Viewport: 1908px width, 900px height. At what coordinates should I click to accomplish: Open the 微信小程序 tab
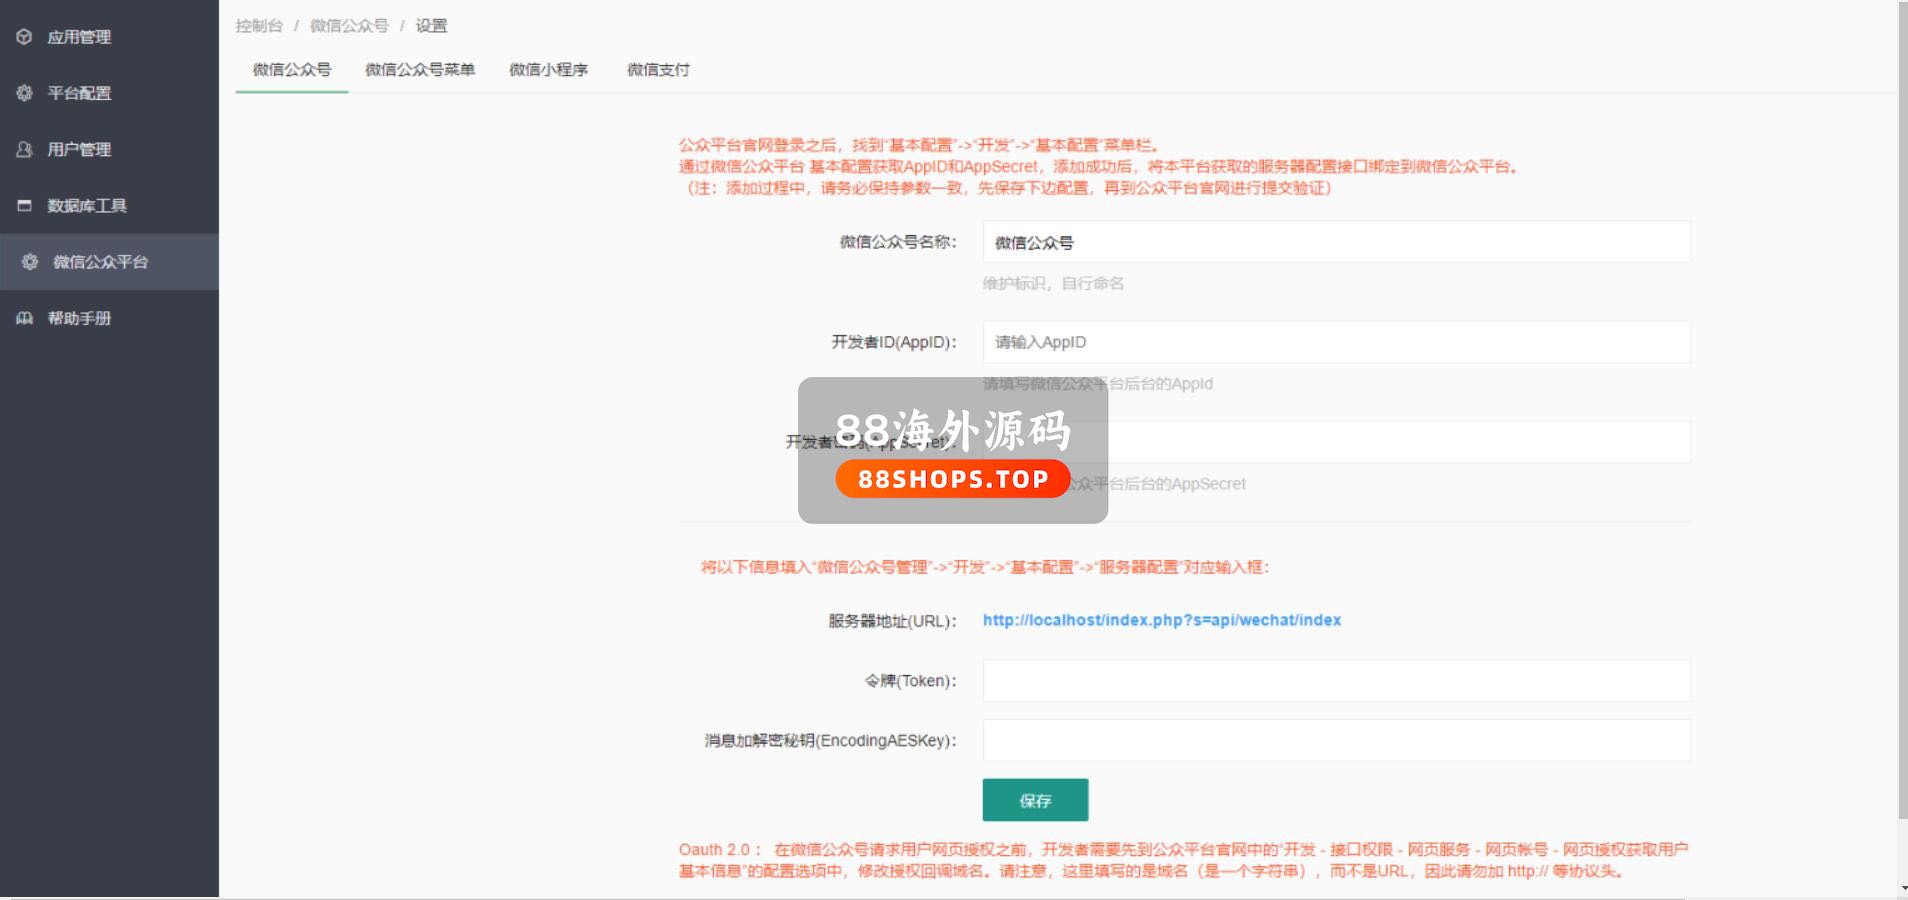tap(548, 70)
